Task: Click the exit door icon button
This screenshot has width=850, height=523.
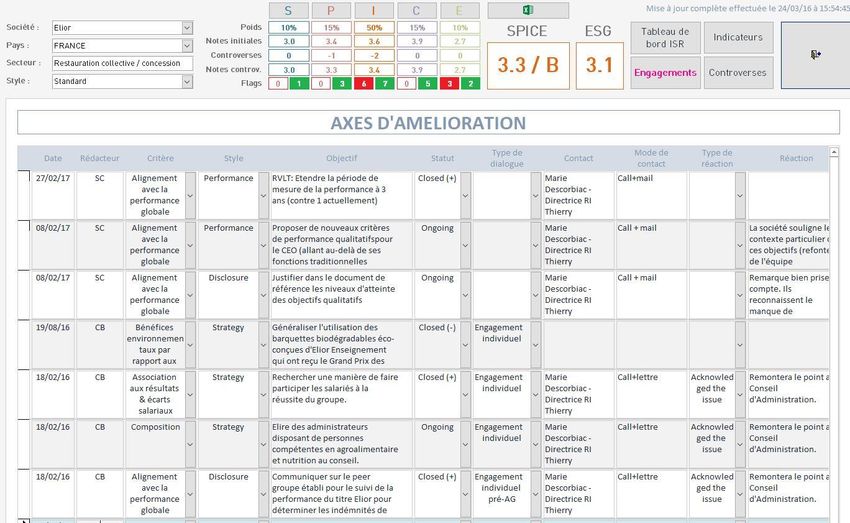Action: [x=815, y=55]
